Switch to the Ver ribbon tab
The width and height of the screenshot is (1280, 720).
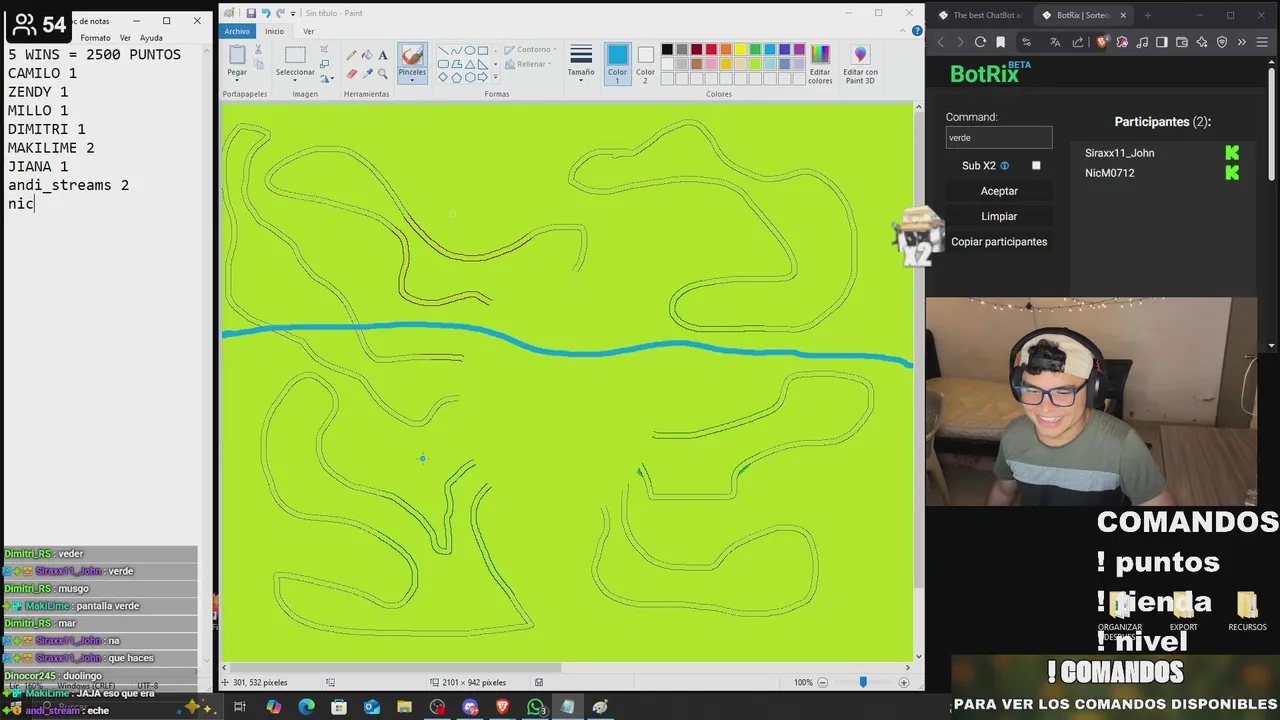[x=308, y=31]
